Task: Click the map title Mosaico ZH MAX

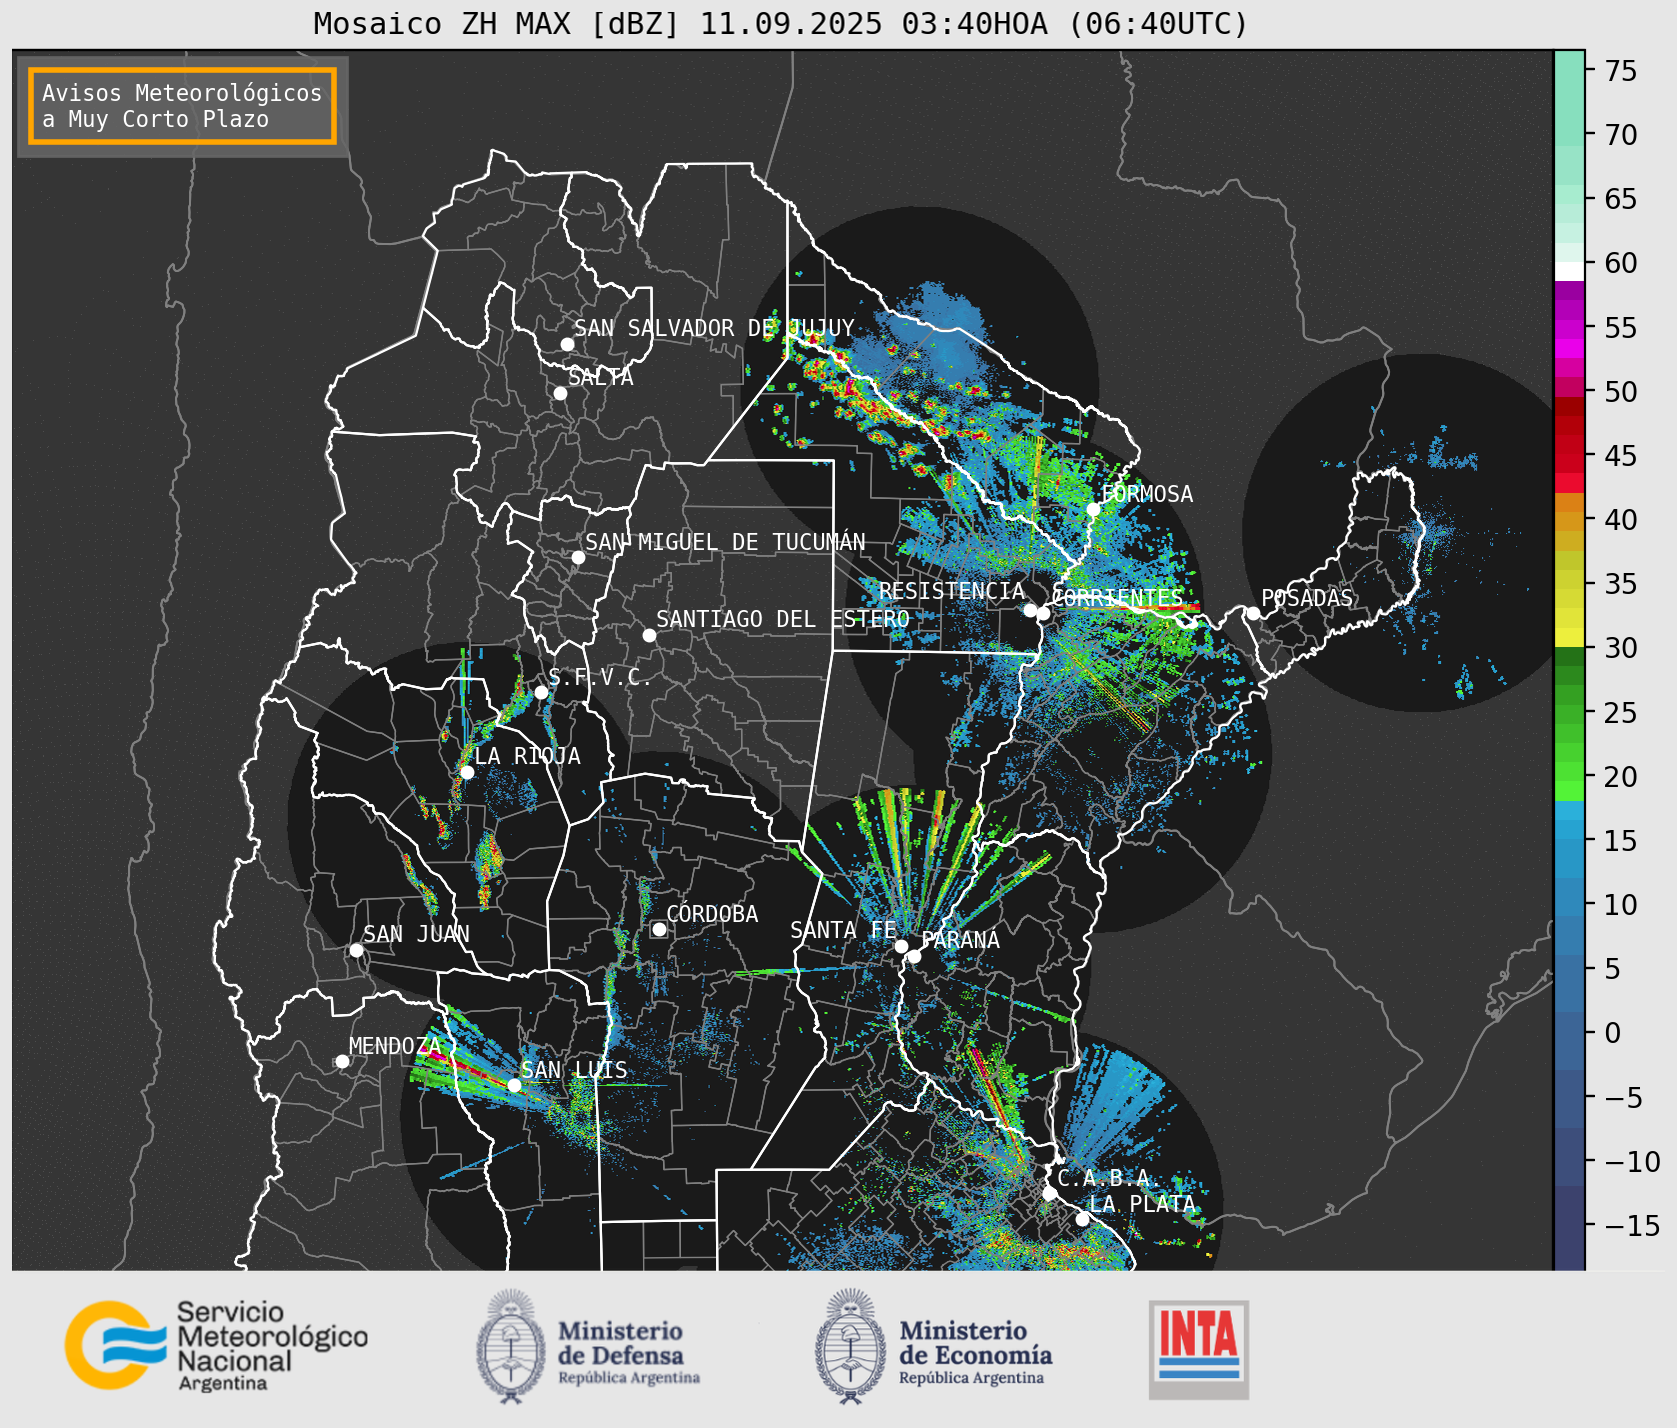Action: (781, 23)
